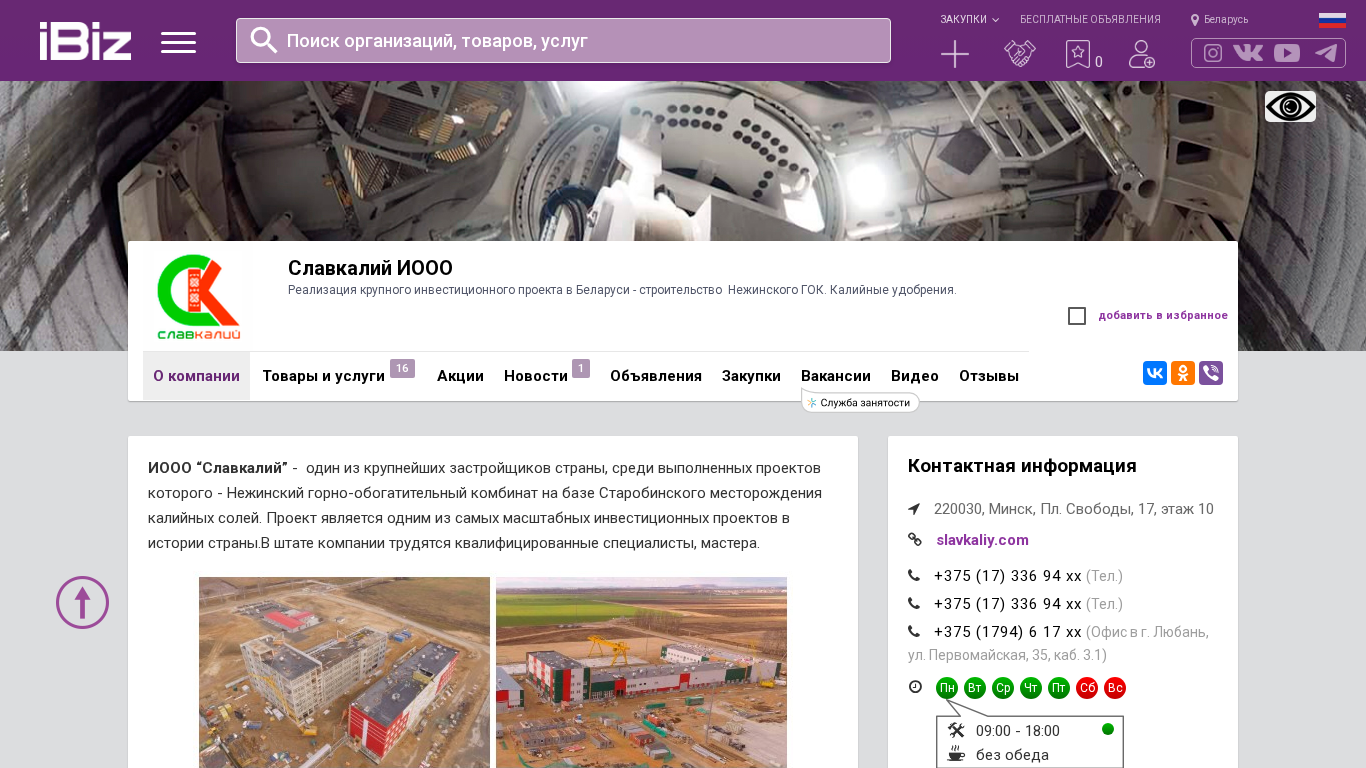The height and width of the screenshot is (768, 1366).
Task: Share via the orange Odnoklassniki icon
Action: point(1183,373)
